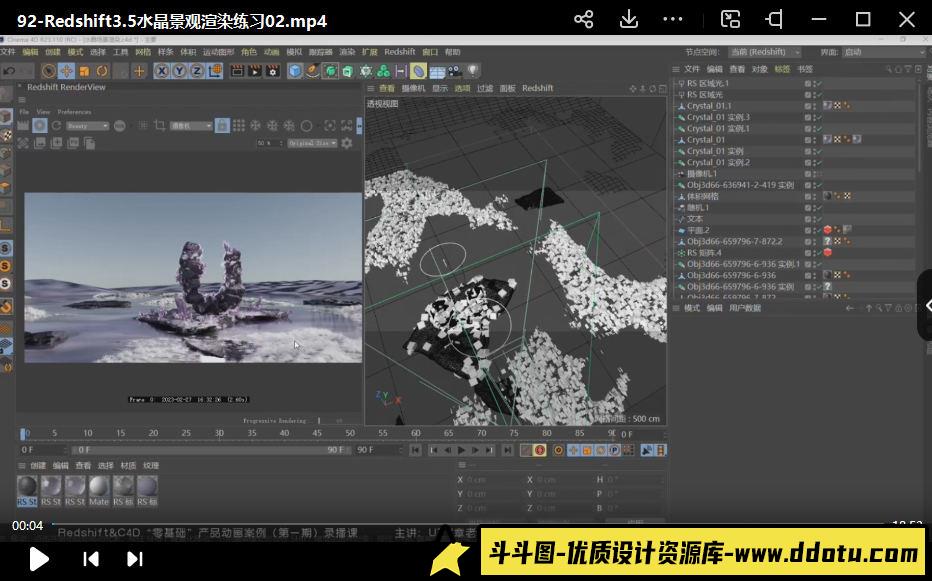Open the camera dropdown in RenderView
The width and height of the screenshot is (932, 581).
191,126
